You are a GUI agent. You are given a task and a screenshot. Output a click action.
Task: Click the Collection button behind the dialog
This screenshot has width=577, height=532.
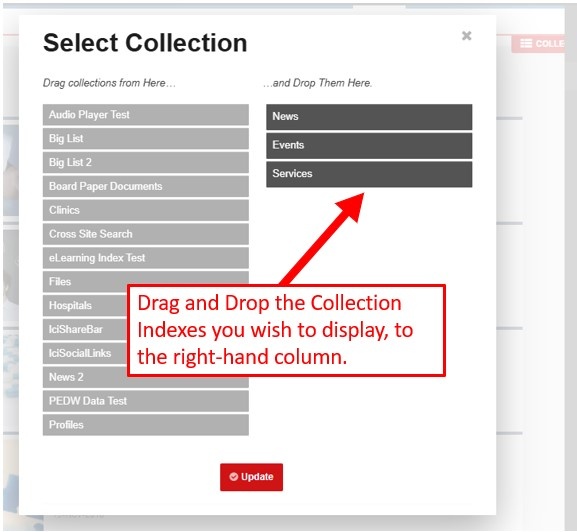tap(538, 44)
